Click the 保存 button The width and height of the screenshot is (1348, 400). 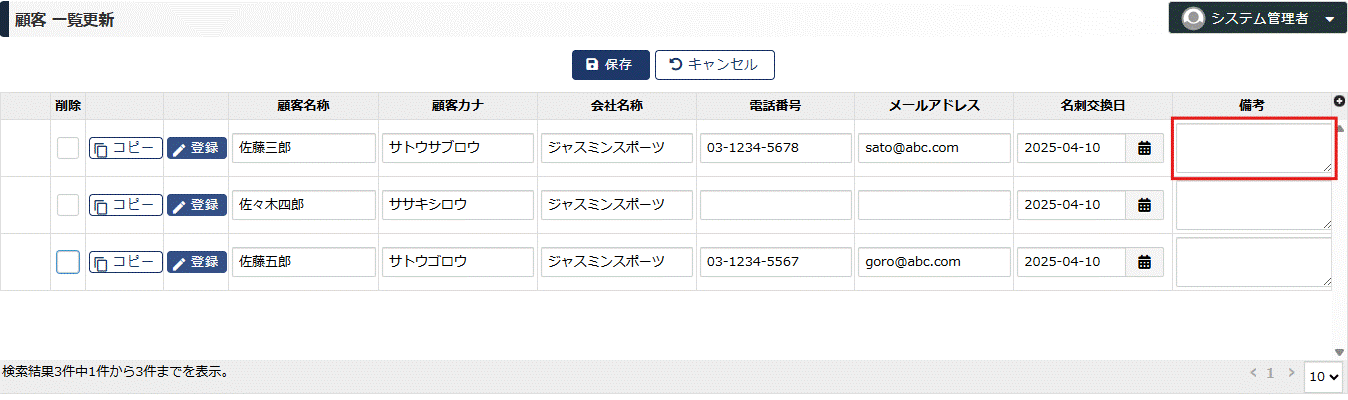coord(610,64)
